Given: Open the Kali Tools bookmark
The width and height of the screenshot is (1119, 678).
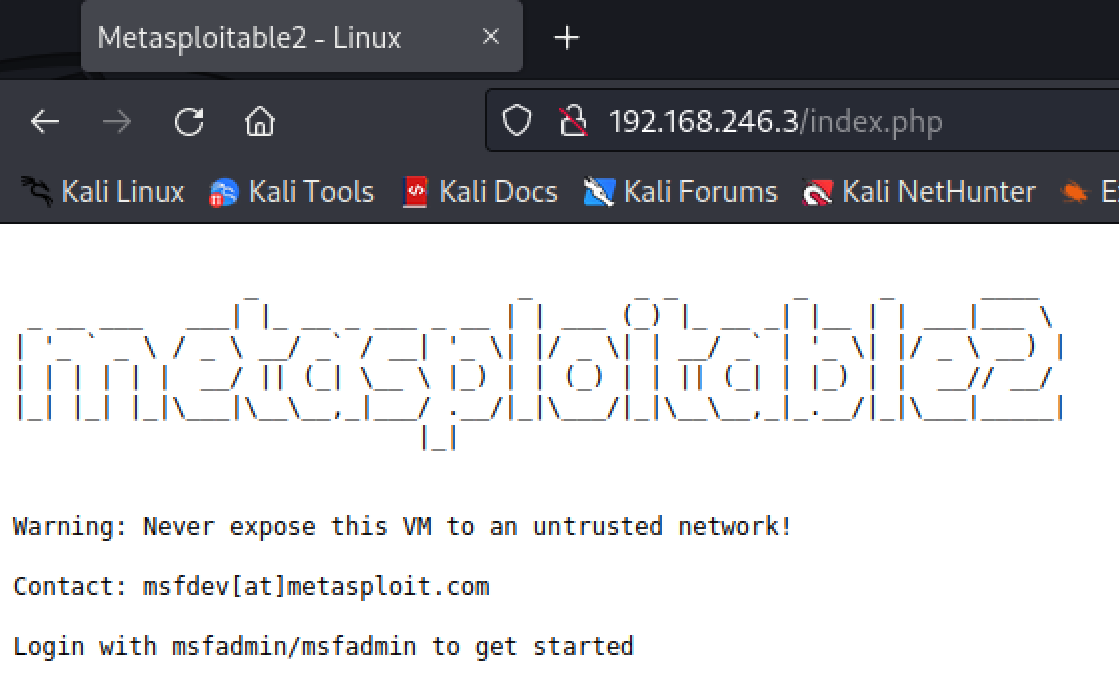Looking at the screenshot, I should tap(292, 192).
